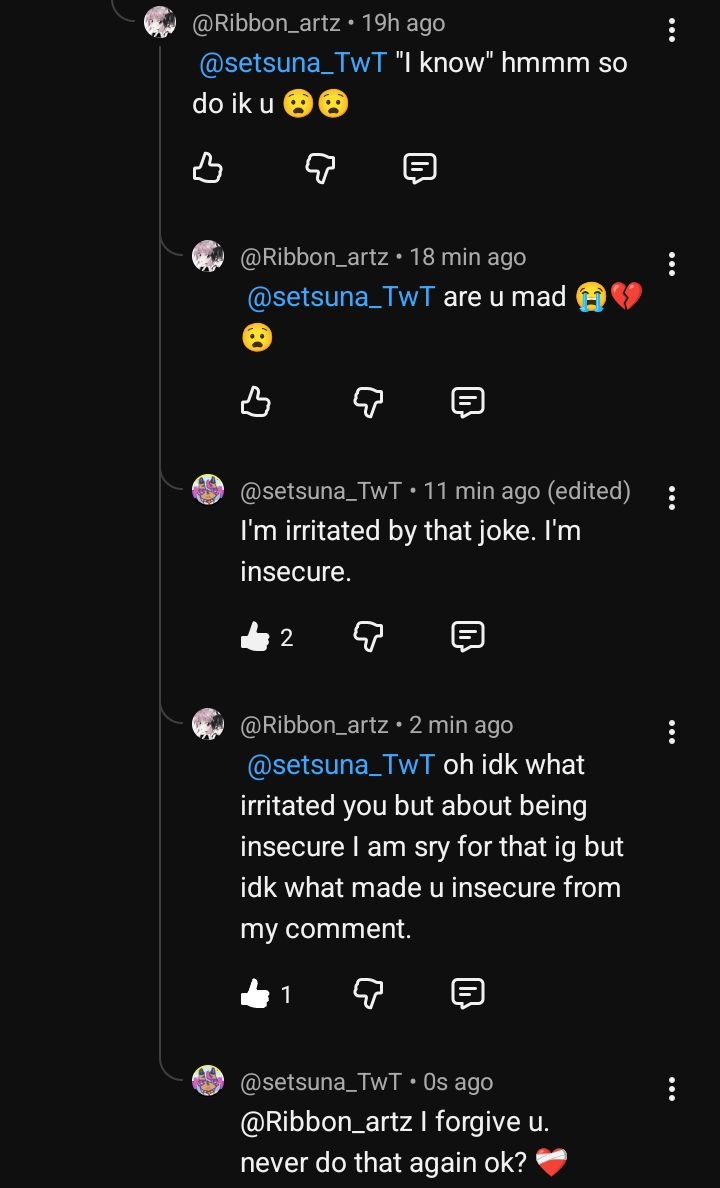Screen dimensions: 720x1188
Task: Open @setsuna_TwT mention in the 19h ago comment
Action: tap(293, 63)
